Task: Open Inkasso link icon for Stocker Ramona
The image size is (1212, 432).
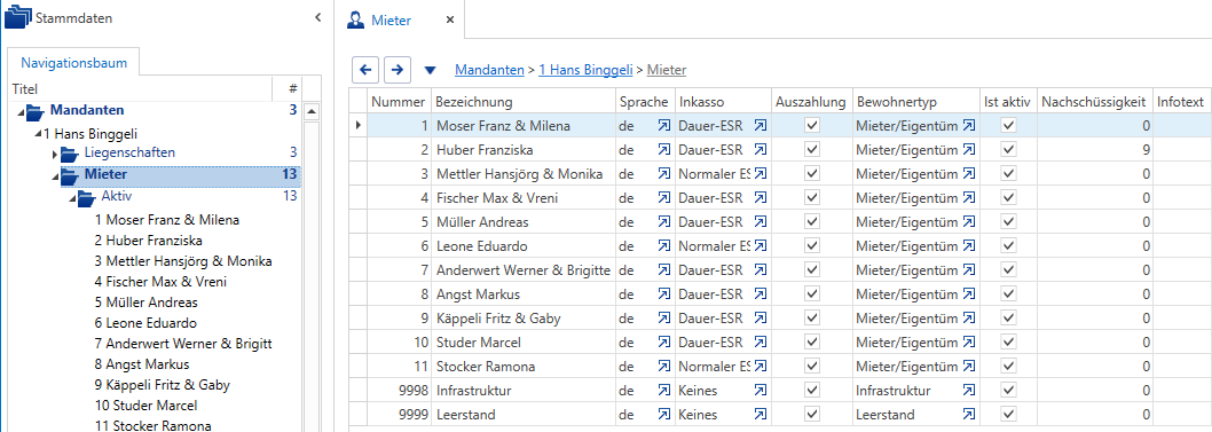Action: 760,366
